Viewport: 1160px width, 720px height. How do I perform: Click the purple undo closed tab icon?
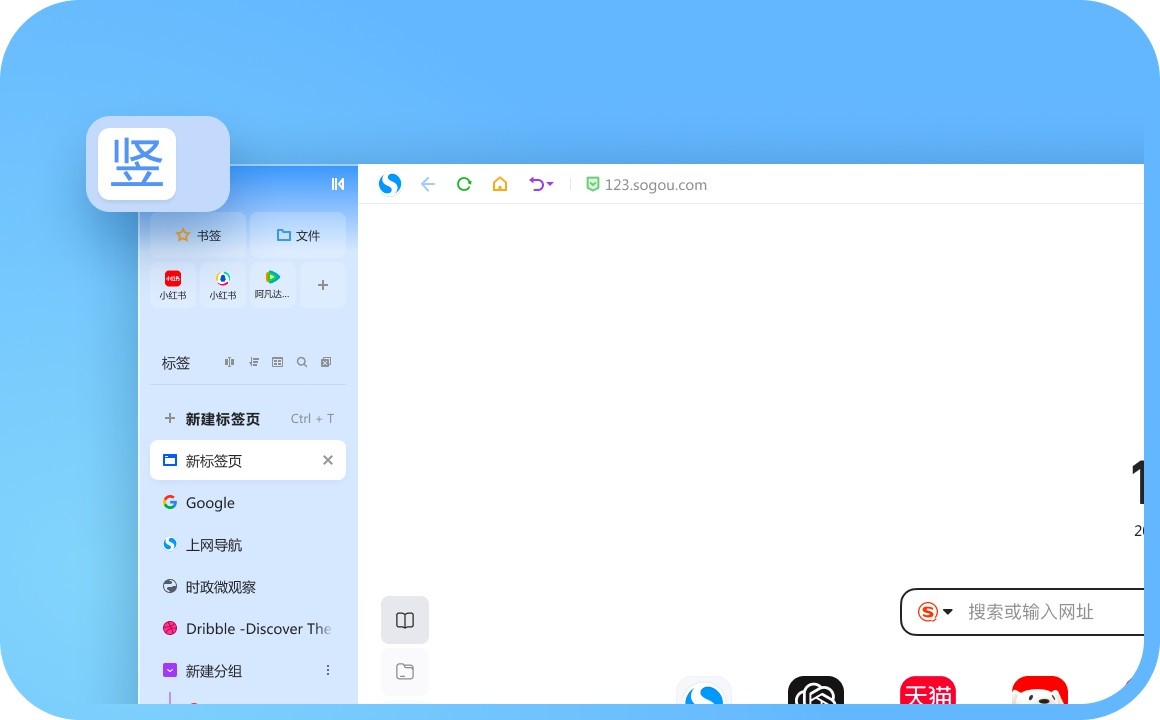[536, 184]
